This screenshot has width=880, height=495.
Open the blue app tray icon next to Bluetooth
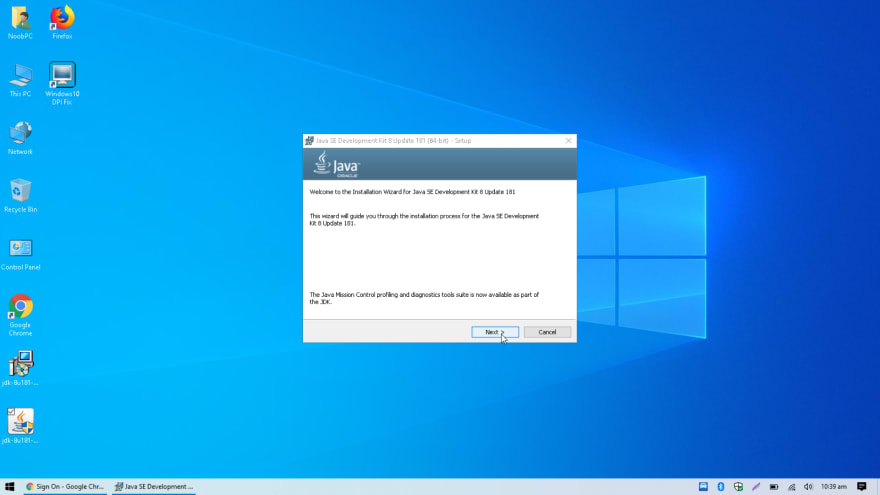[703, 487]
